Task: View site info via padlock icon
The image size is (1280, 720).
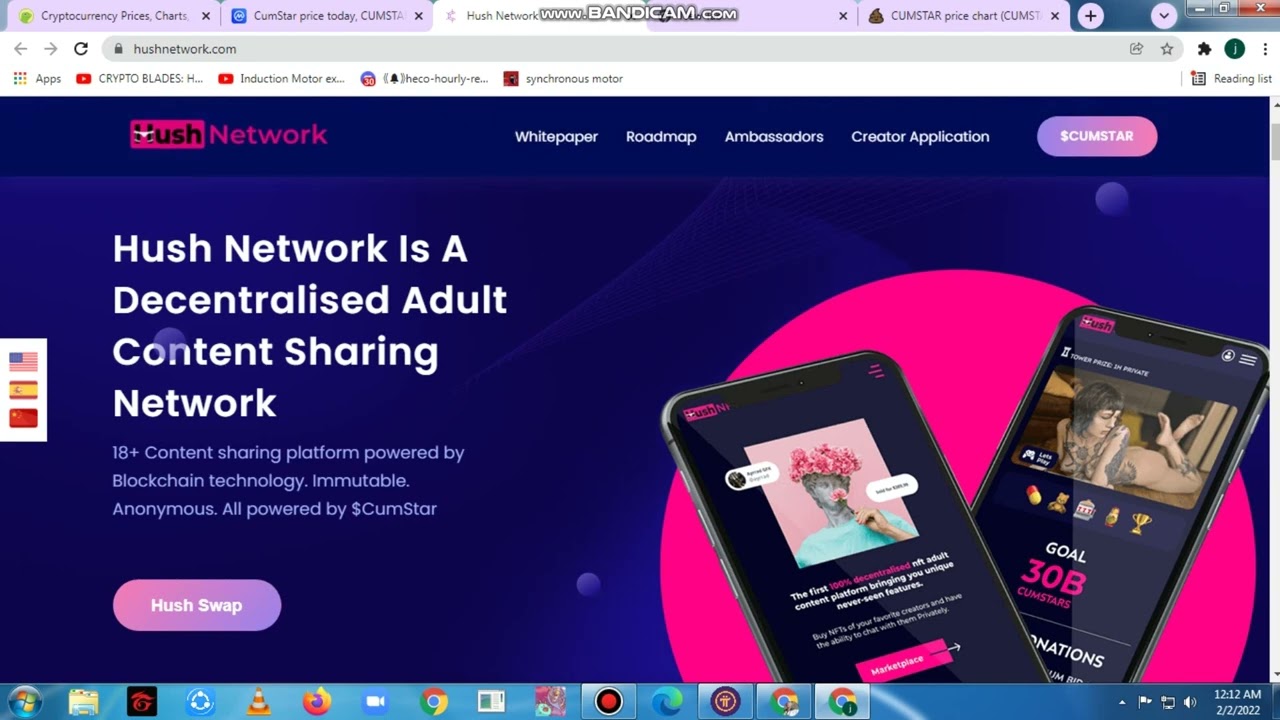Action: tap(118, 49)
